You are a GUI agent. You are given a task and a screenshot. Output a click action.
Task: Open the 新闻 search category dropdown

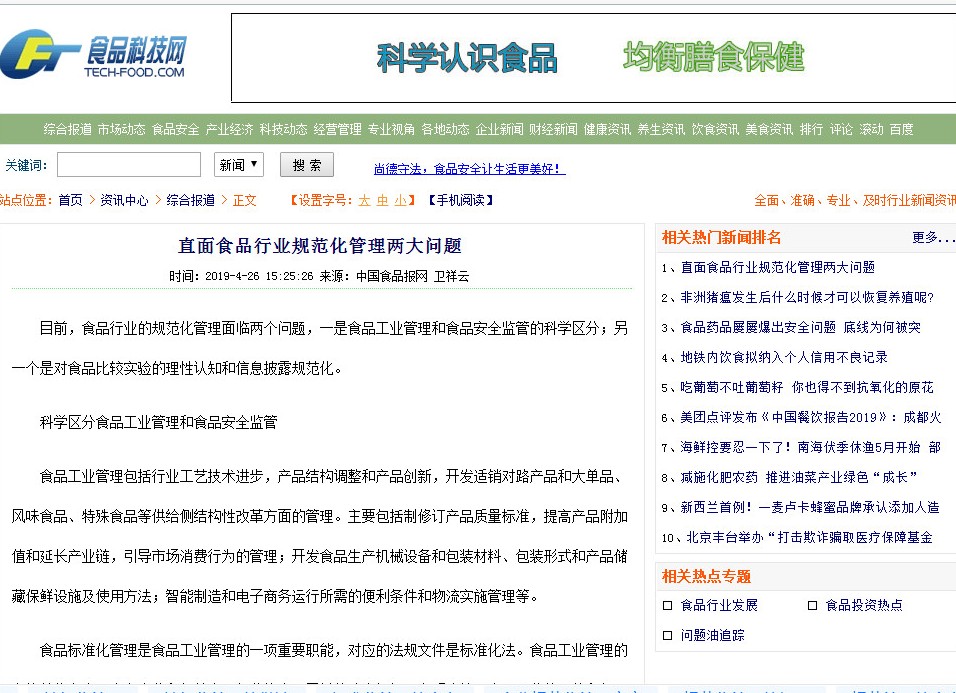click(x=238, y=164)
